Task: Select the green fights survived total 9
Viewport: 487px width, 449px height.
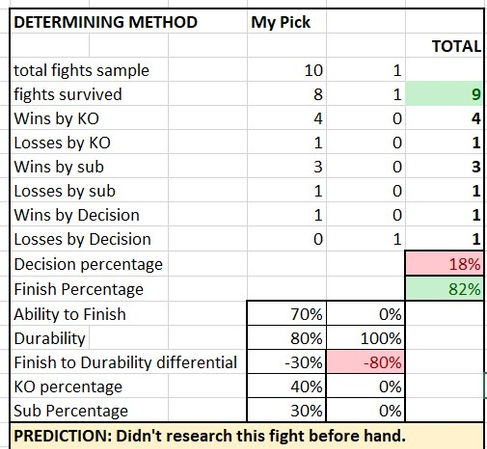Action: 444,94
